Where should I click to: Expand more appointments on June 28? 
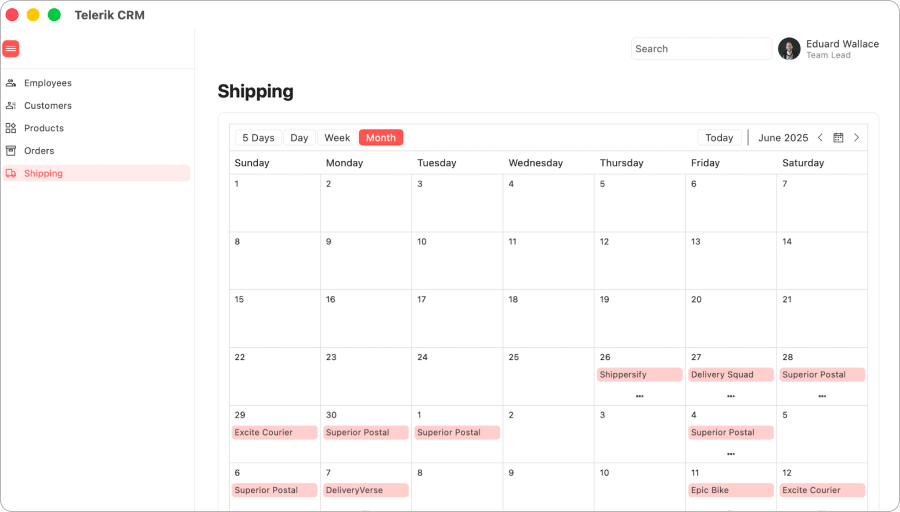(822, 396)
